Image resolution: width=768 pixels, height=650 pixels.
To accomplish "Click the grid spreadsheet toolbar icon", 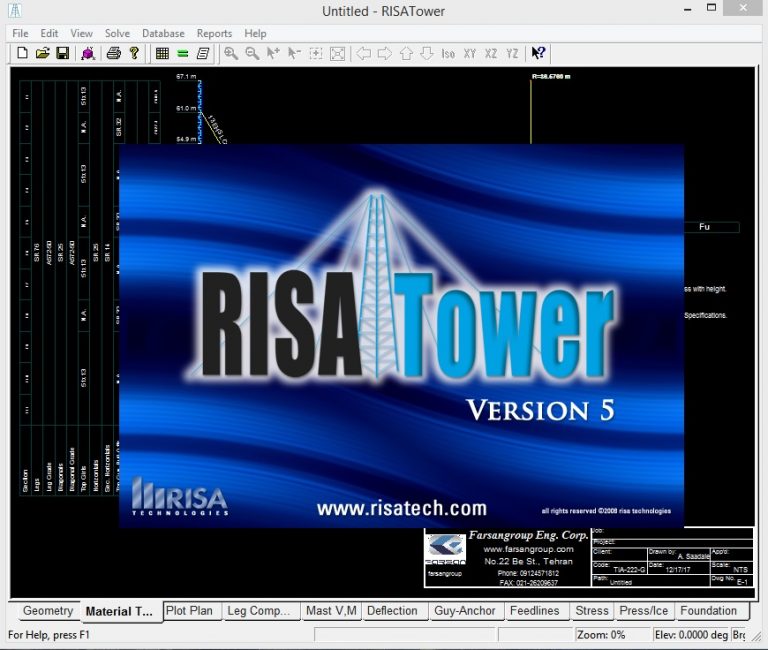I will (162, 53).
